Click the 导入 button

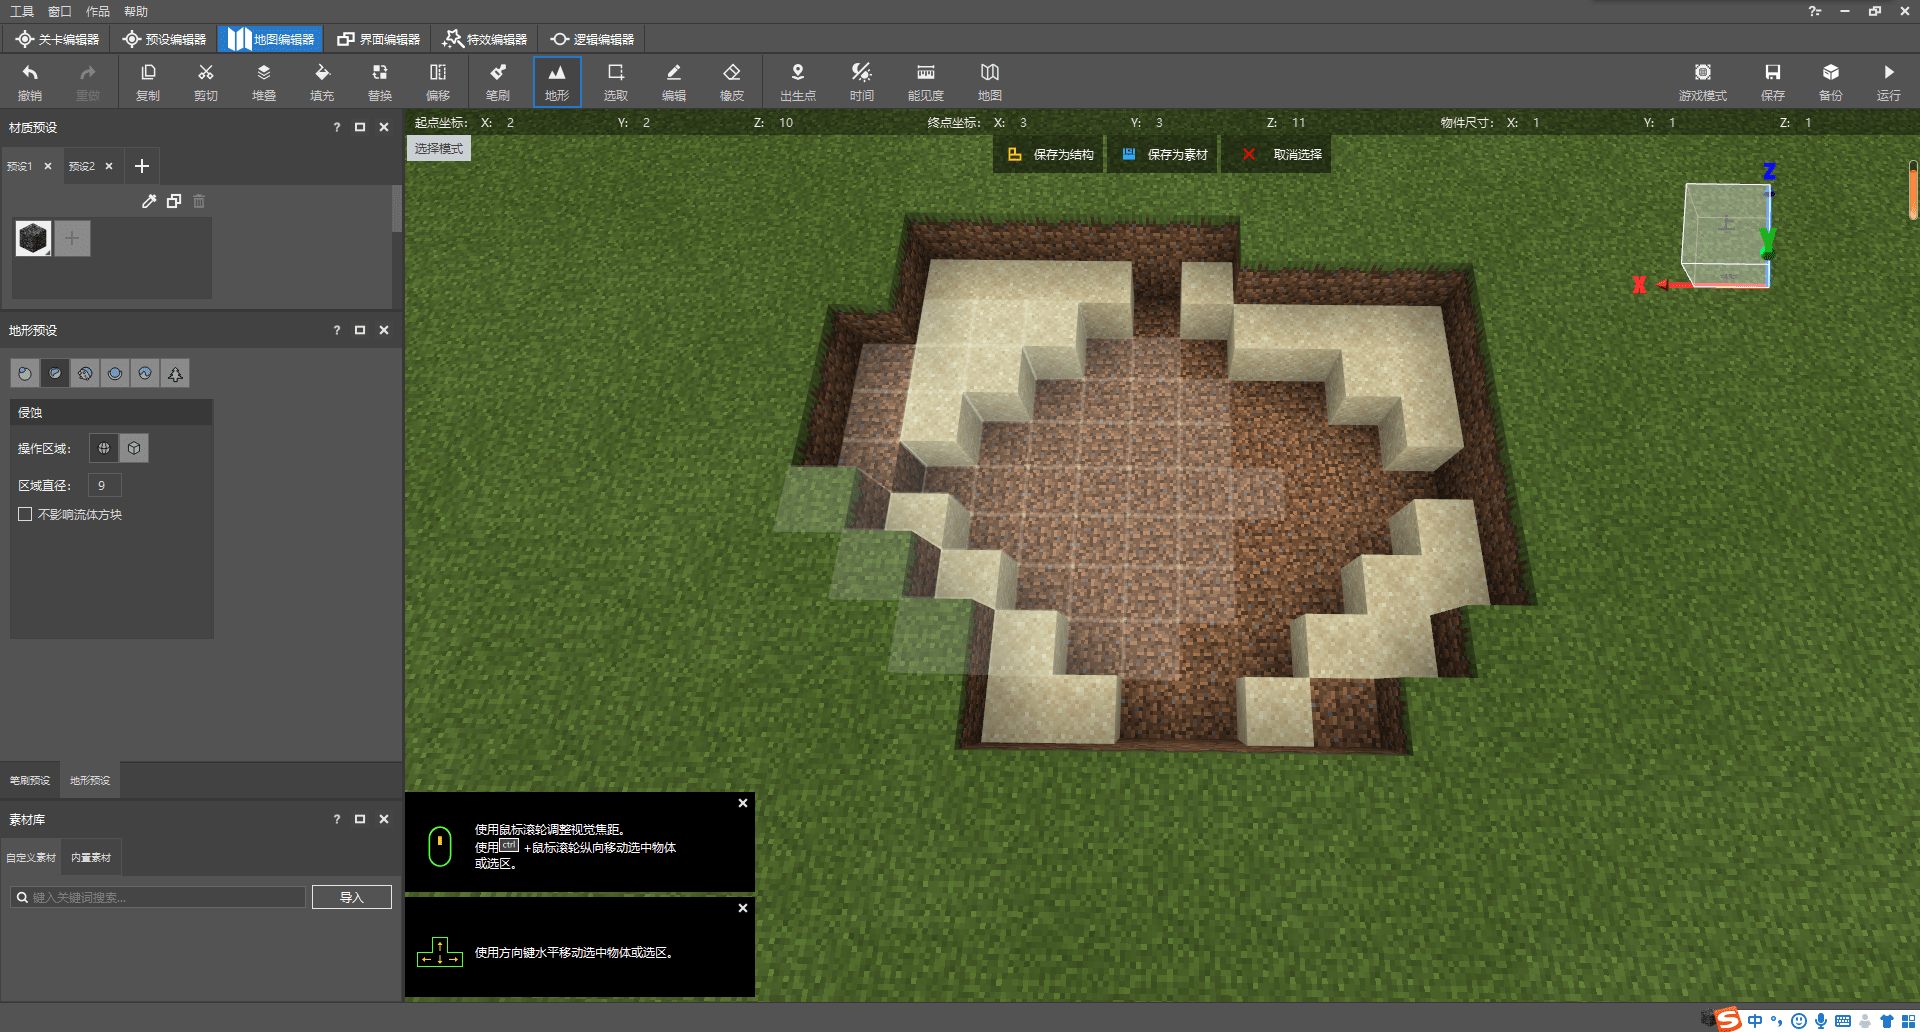tap(352, 897)
